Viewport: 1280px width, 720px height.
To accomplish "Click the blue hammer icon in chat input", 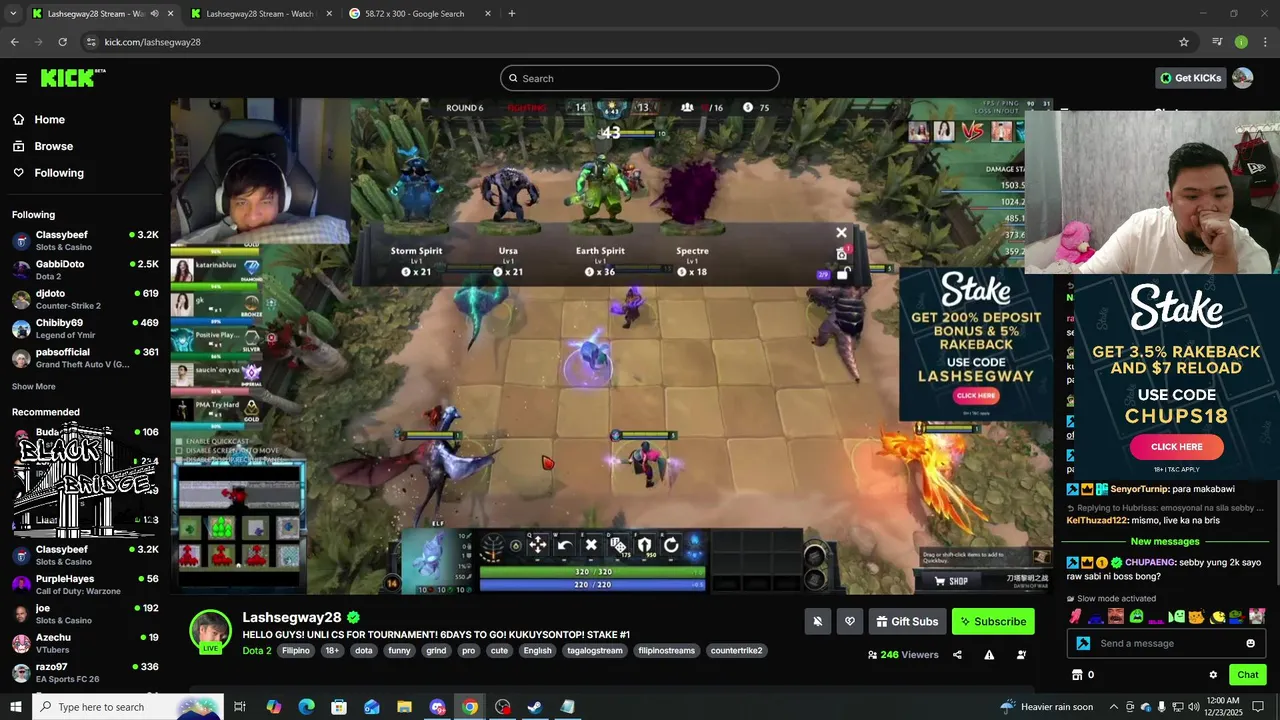I will [x=1083, y=643].
